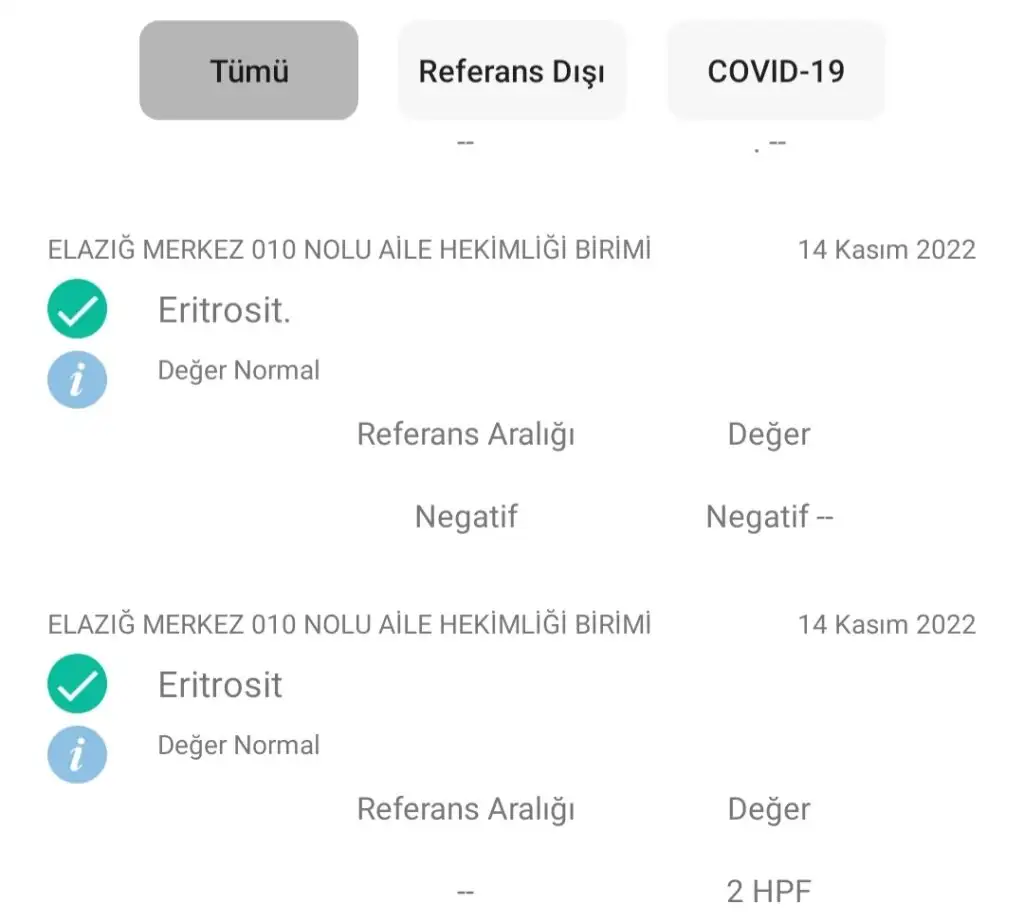The height and width of the screenshot is (923, 1024).
Task: Switch to the Referans Dışı tab
Action: click(511, 71)
